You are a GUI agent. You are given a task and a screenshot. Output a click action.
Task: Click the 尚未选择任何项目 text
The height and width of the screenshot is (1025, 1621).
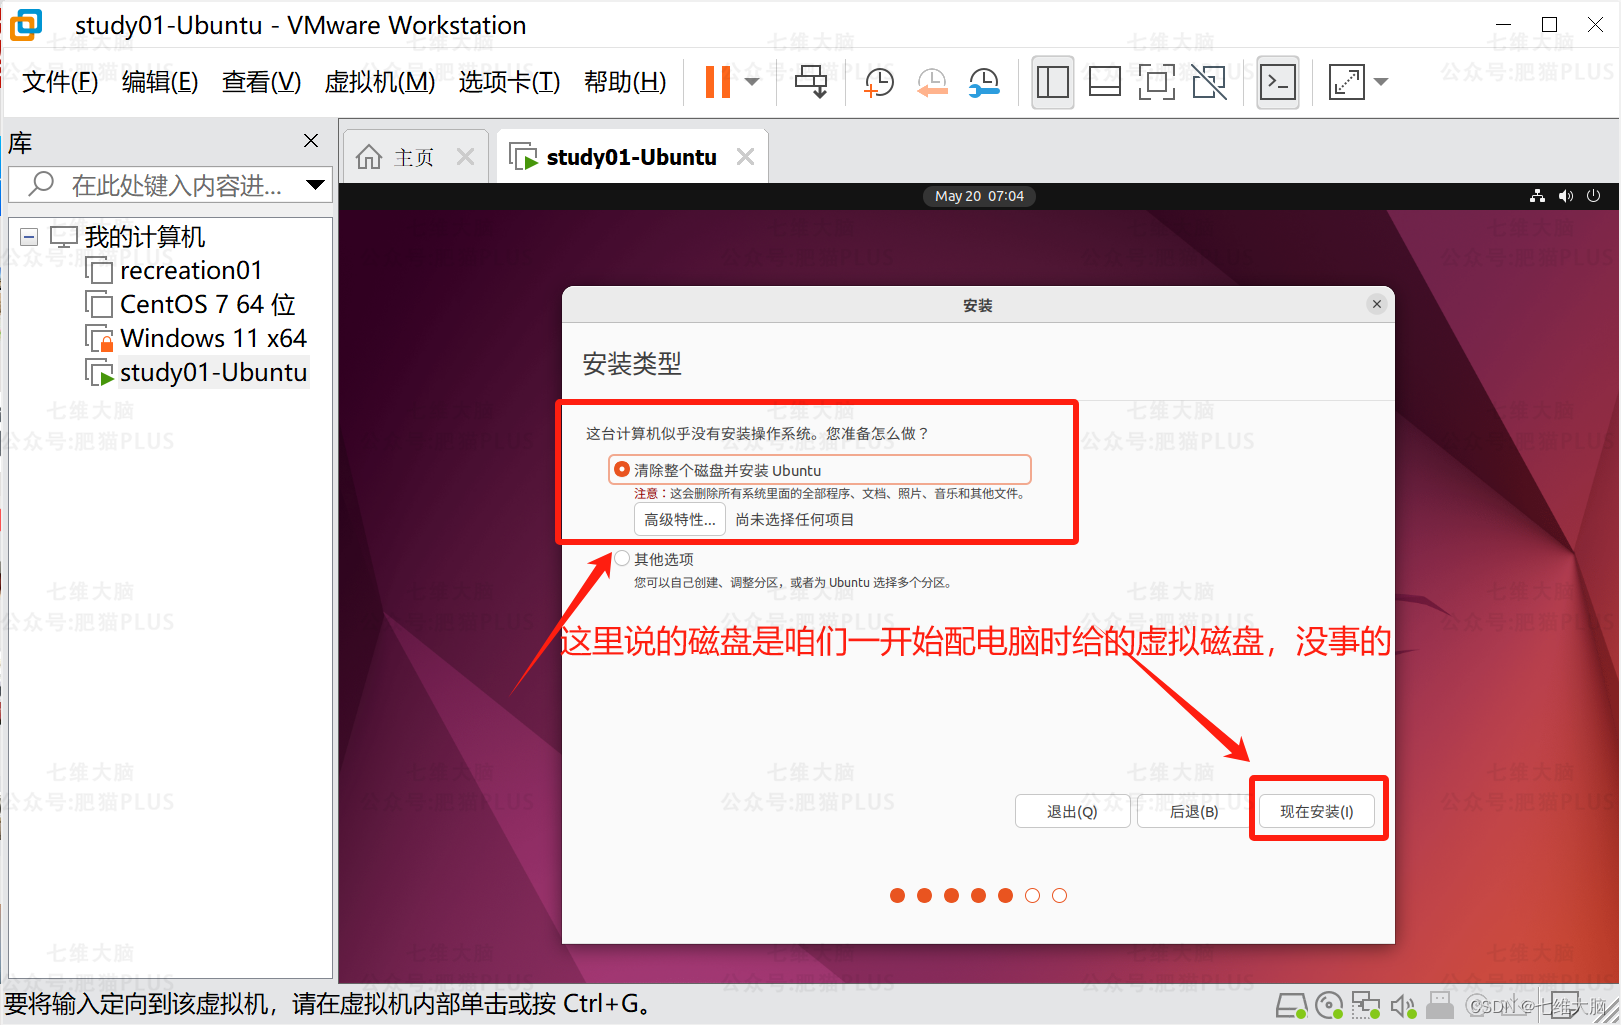[x=795, y=519]
